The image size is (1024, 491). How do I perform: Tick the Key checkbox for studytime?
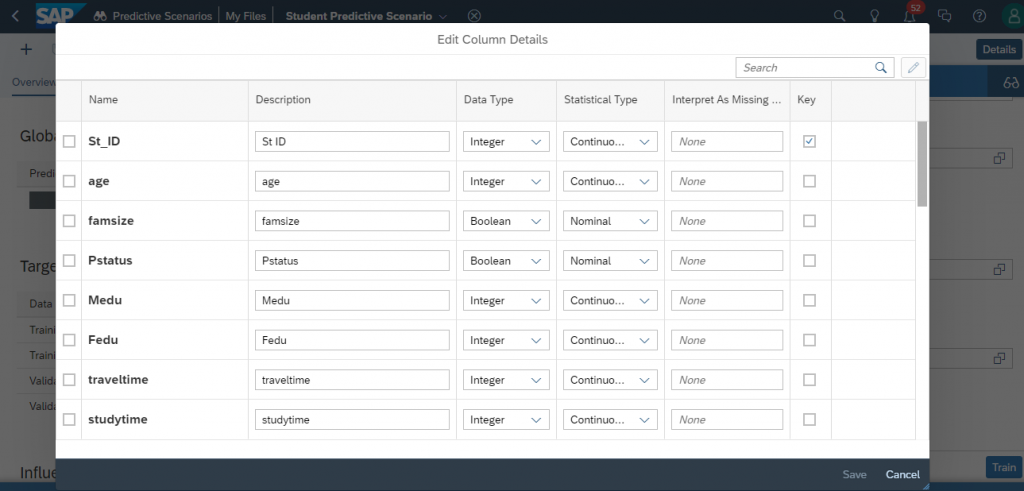[809, 420]
